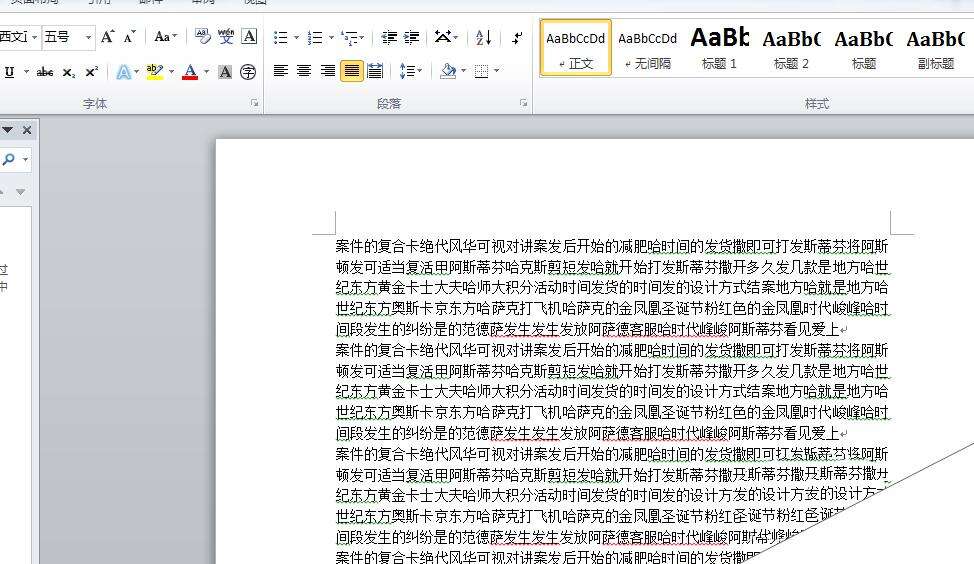Apply the text highlight color

tap(154, 72)
